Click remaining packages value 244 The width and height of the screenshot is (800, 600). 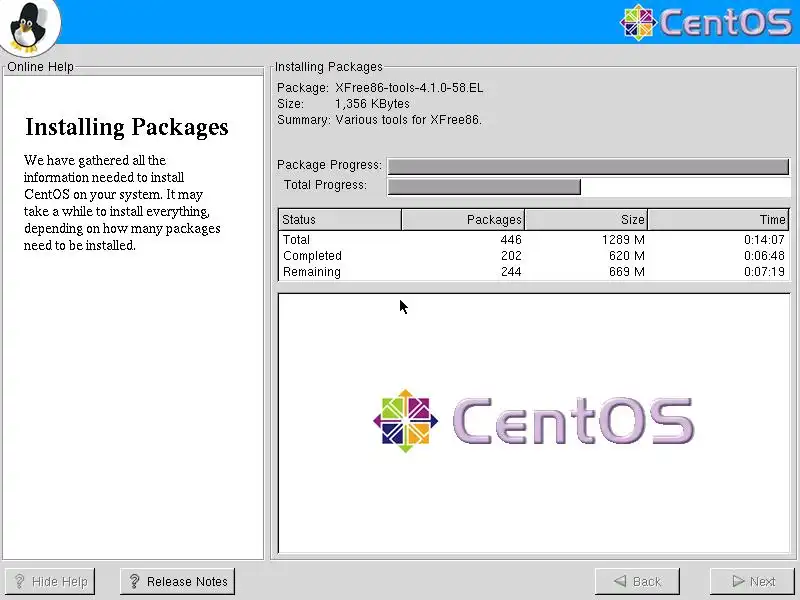511,271
